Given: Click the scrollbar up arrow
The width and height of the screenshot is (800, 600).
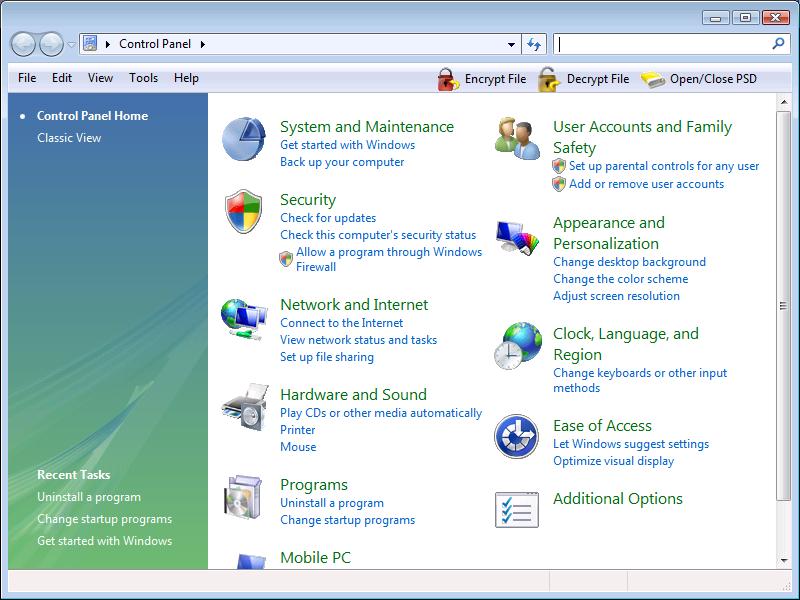Looking at the screenshot, I should coord(783,103).
